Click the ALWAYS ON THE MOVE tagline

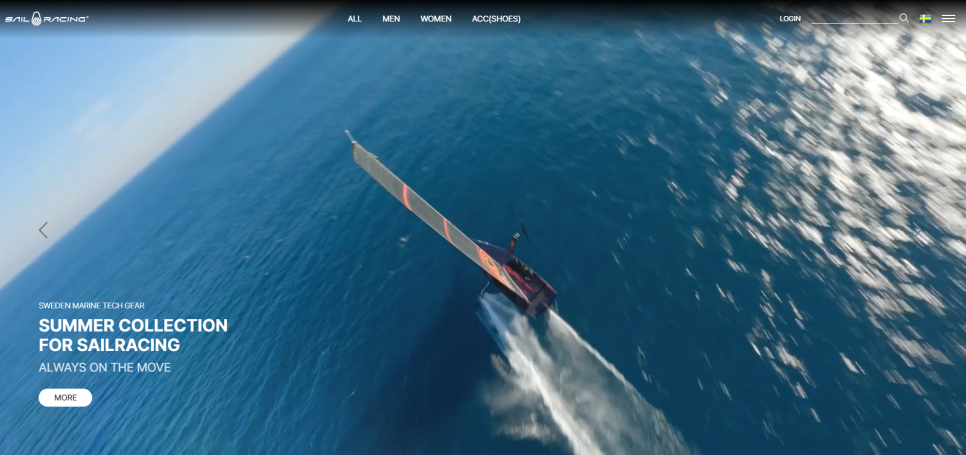[x=105, y=368]
